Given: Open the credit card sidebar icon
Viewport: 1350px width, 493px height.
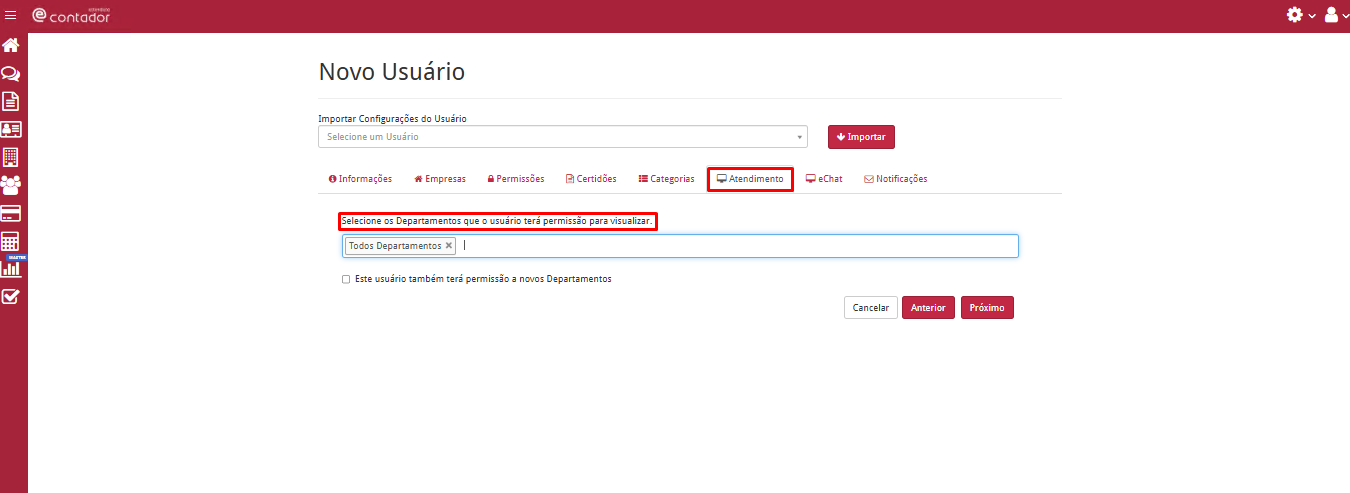Looking at the screenshot, I should [x=11, y=213].
